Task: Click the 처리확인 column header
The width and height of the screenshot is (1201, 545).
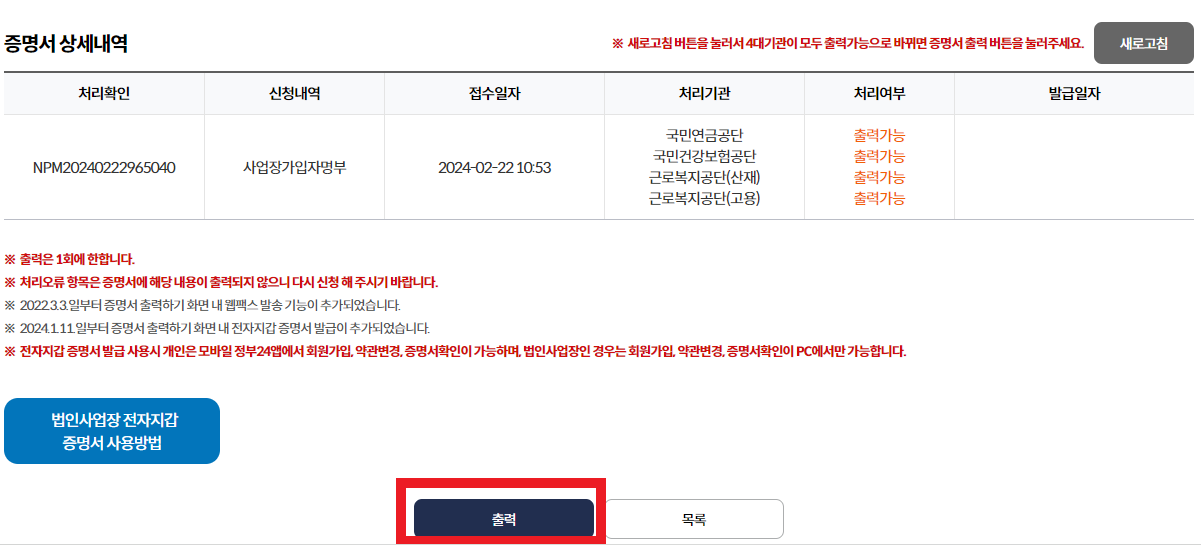Action: coord(104,94)
